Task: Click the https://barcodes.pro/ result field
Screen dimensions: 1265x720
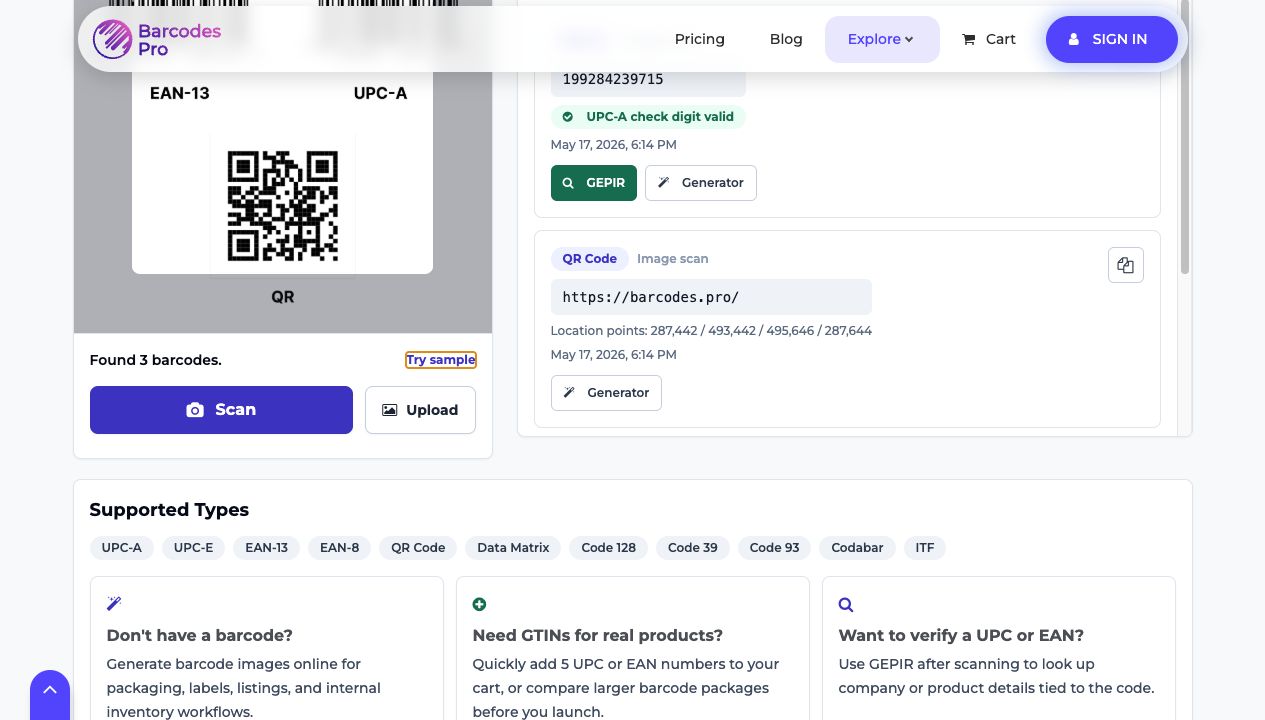Action: pos(711,297)
